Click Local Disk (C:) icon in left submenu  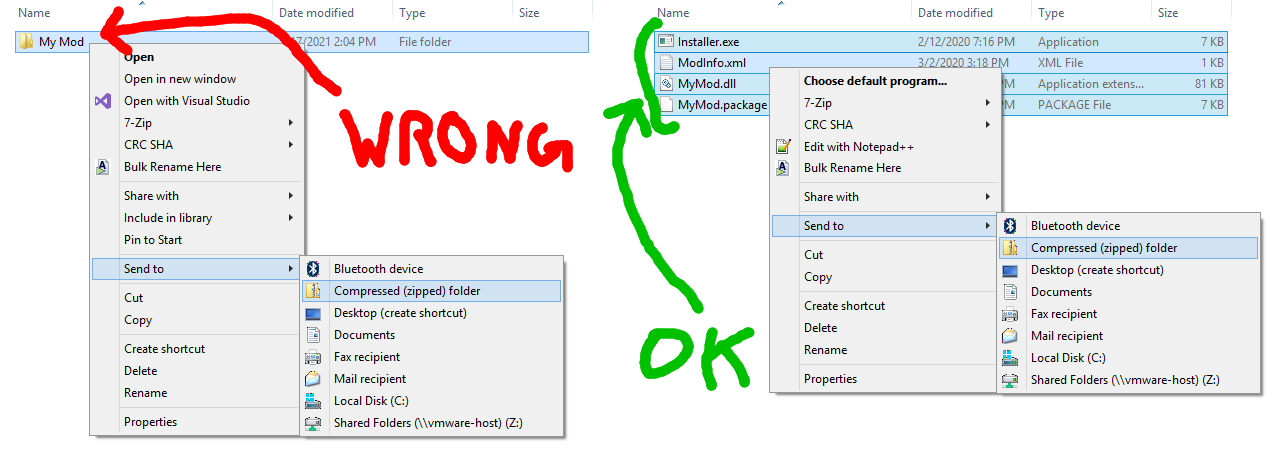point(313,401)
